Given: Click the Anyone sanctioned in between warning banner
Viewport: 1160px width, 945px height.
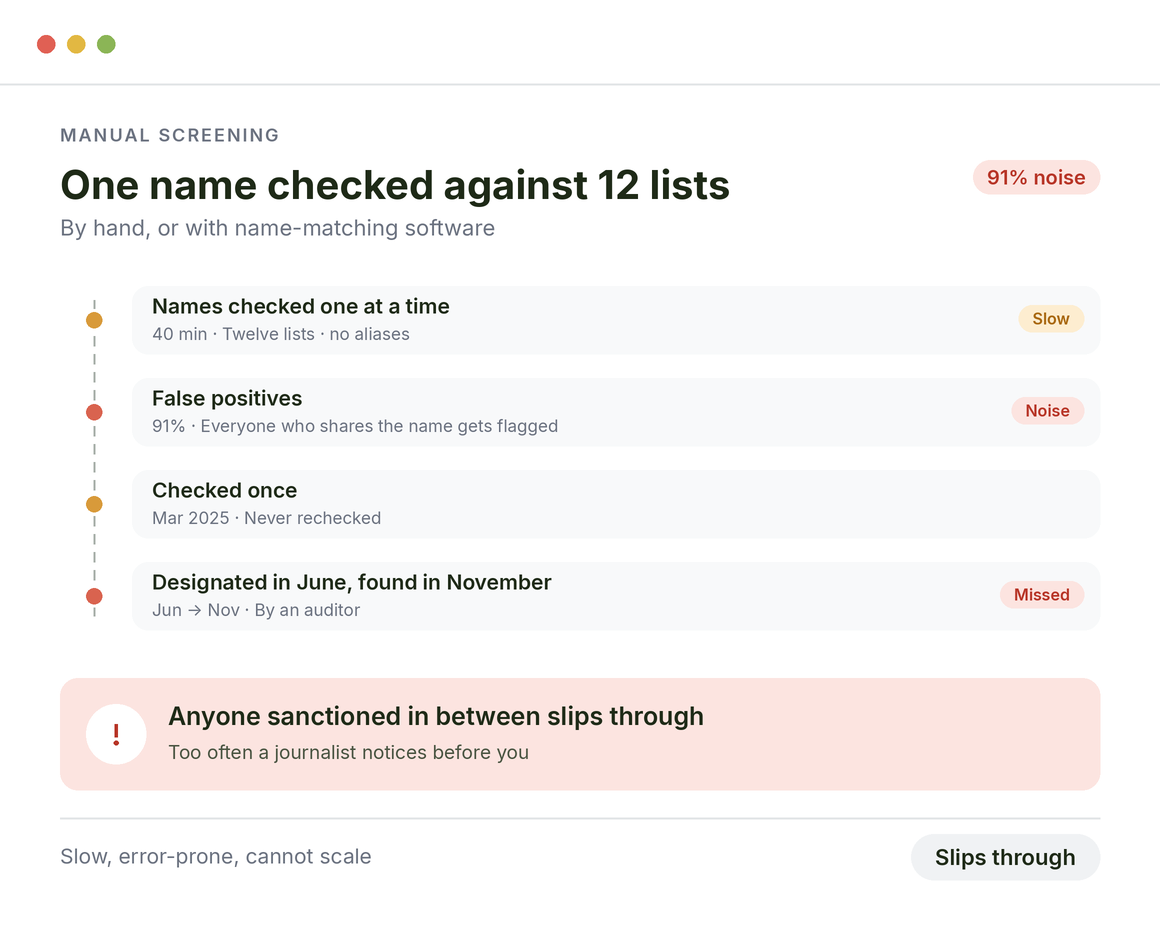Looking at the screenshot, I should click(580, 734).
